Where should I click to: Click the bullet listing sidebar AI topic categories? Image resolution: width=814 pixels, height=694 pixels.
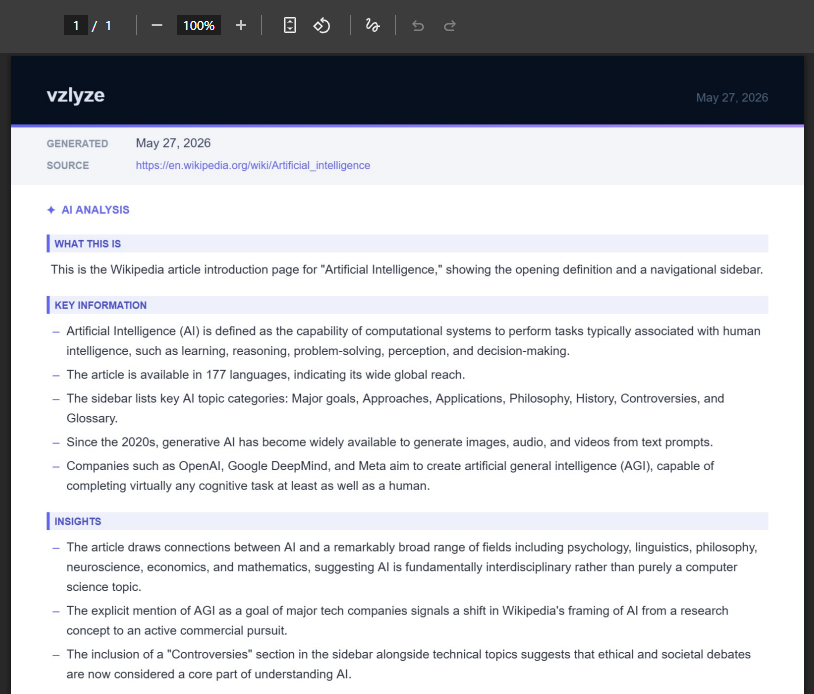coord(395,409)
